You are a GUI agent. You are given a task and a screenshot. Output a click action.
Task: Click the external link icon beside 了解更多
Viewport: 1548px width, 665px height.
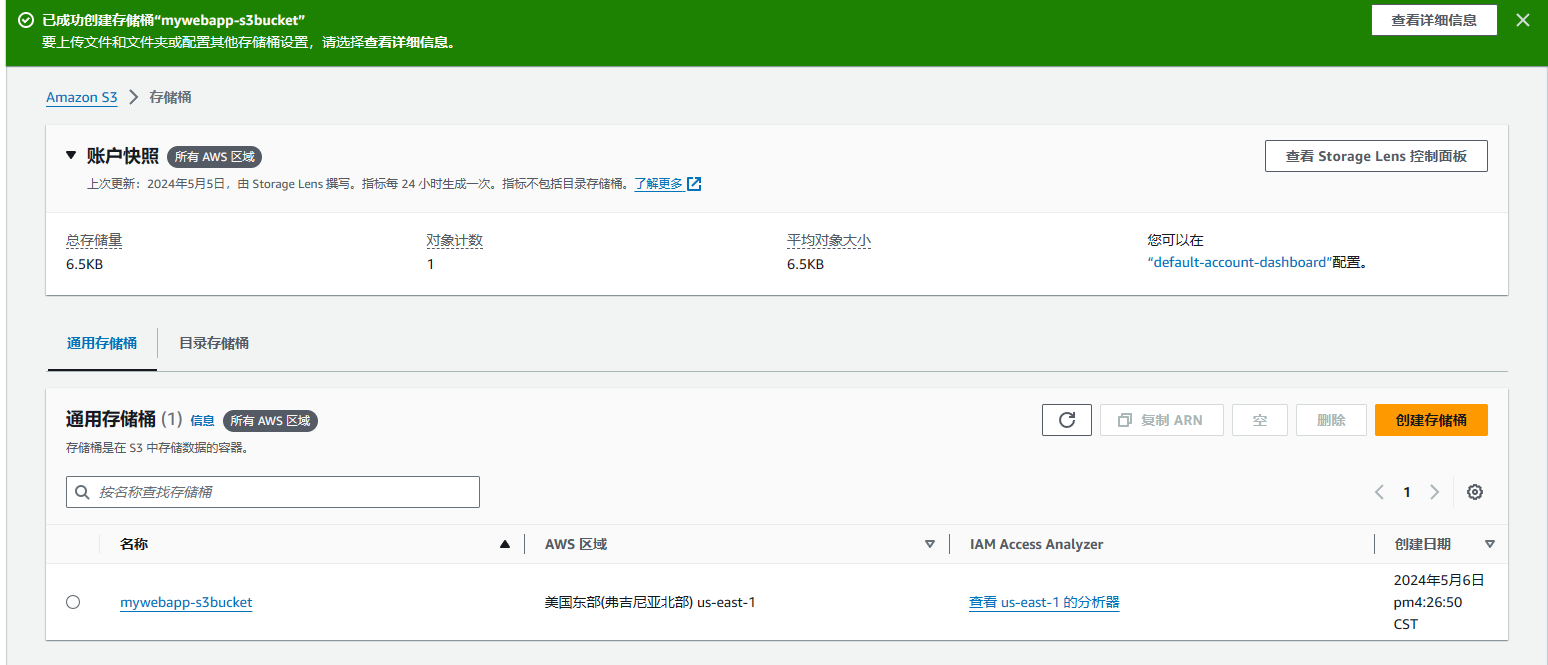coord(694,184)
